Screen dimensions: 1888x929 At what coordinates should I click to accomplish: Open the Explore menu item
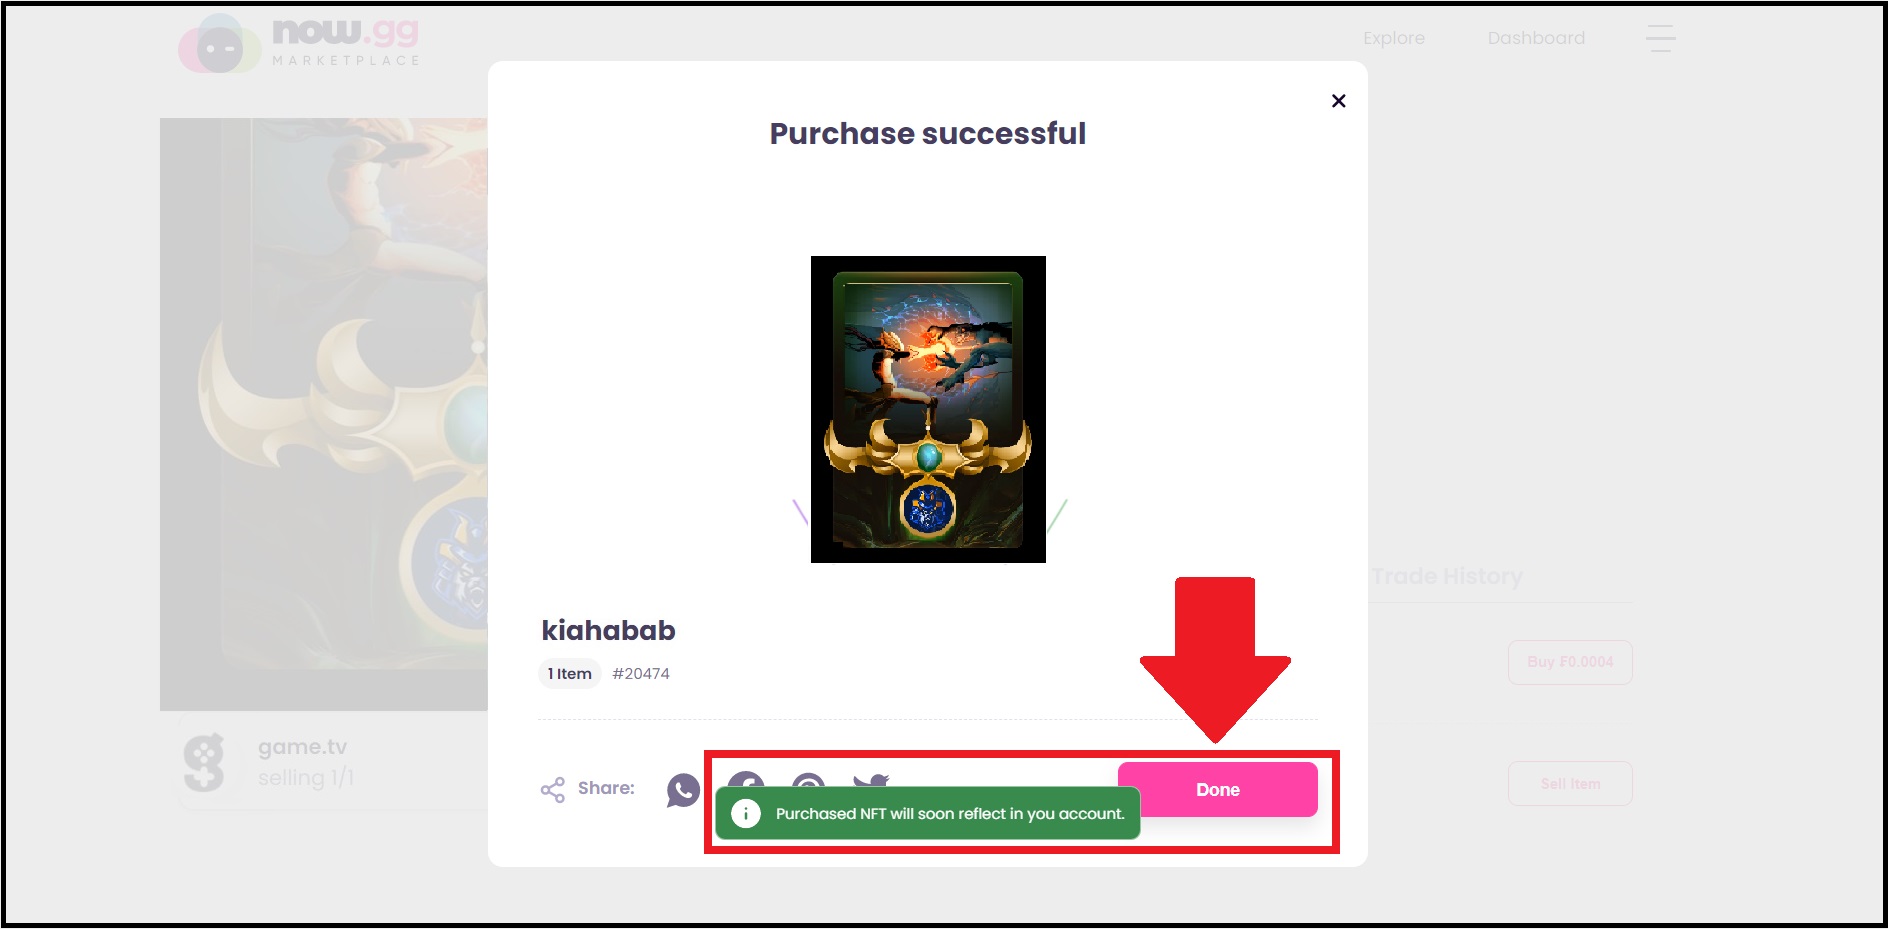(1393, 38)
